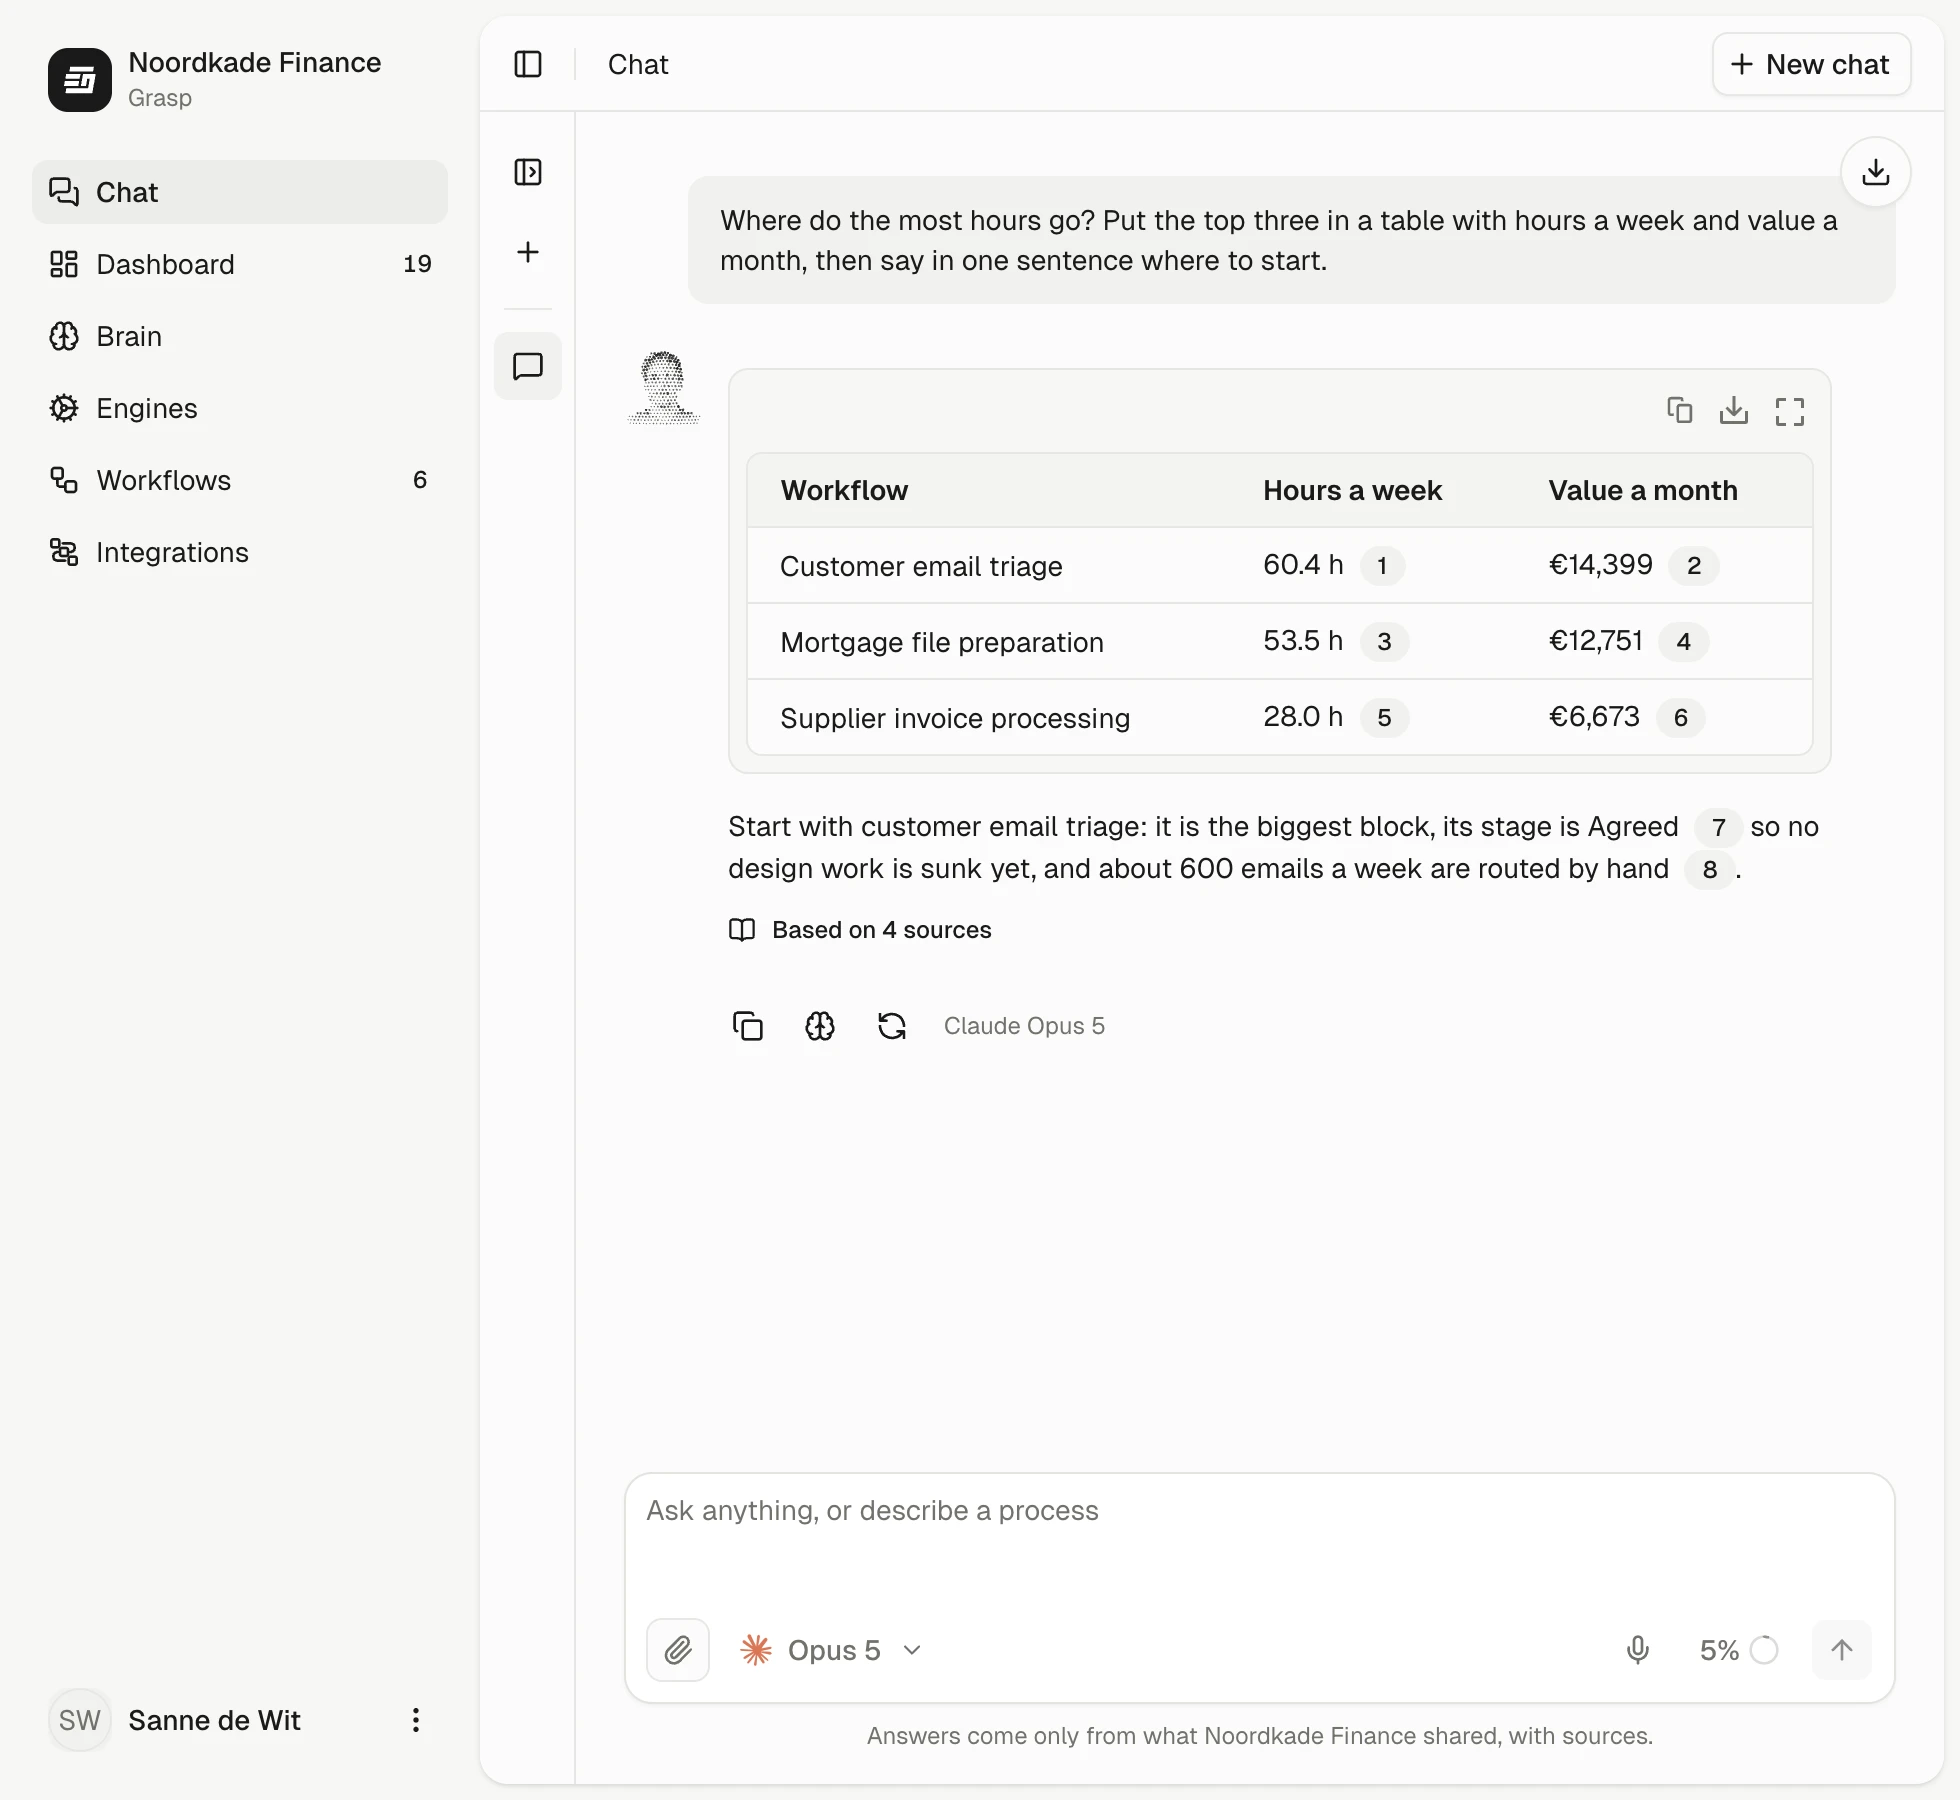This screenshot has height=1800, width=1960.
Task: Regenerate the assistant response
Action: pyautogui.click(x=892, y=1026)
